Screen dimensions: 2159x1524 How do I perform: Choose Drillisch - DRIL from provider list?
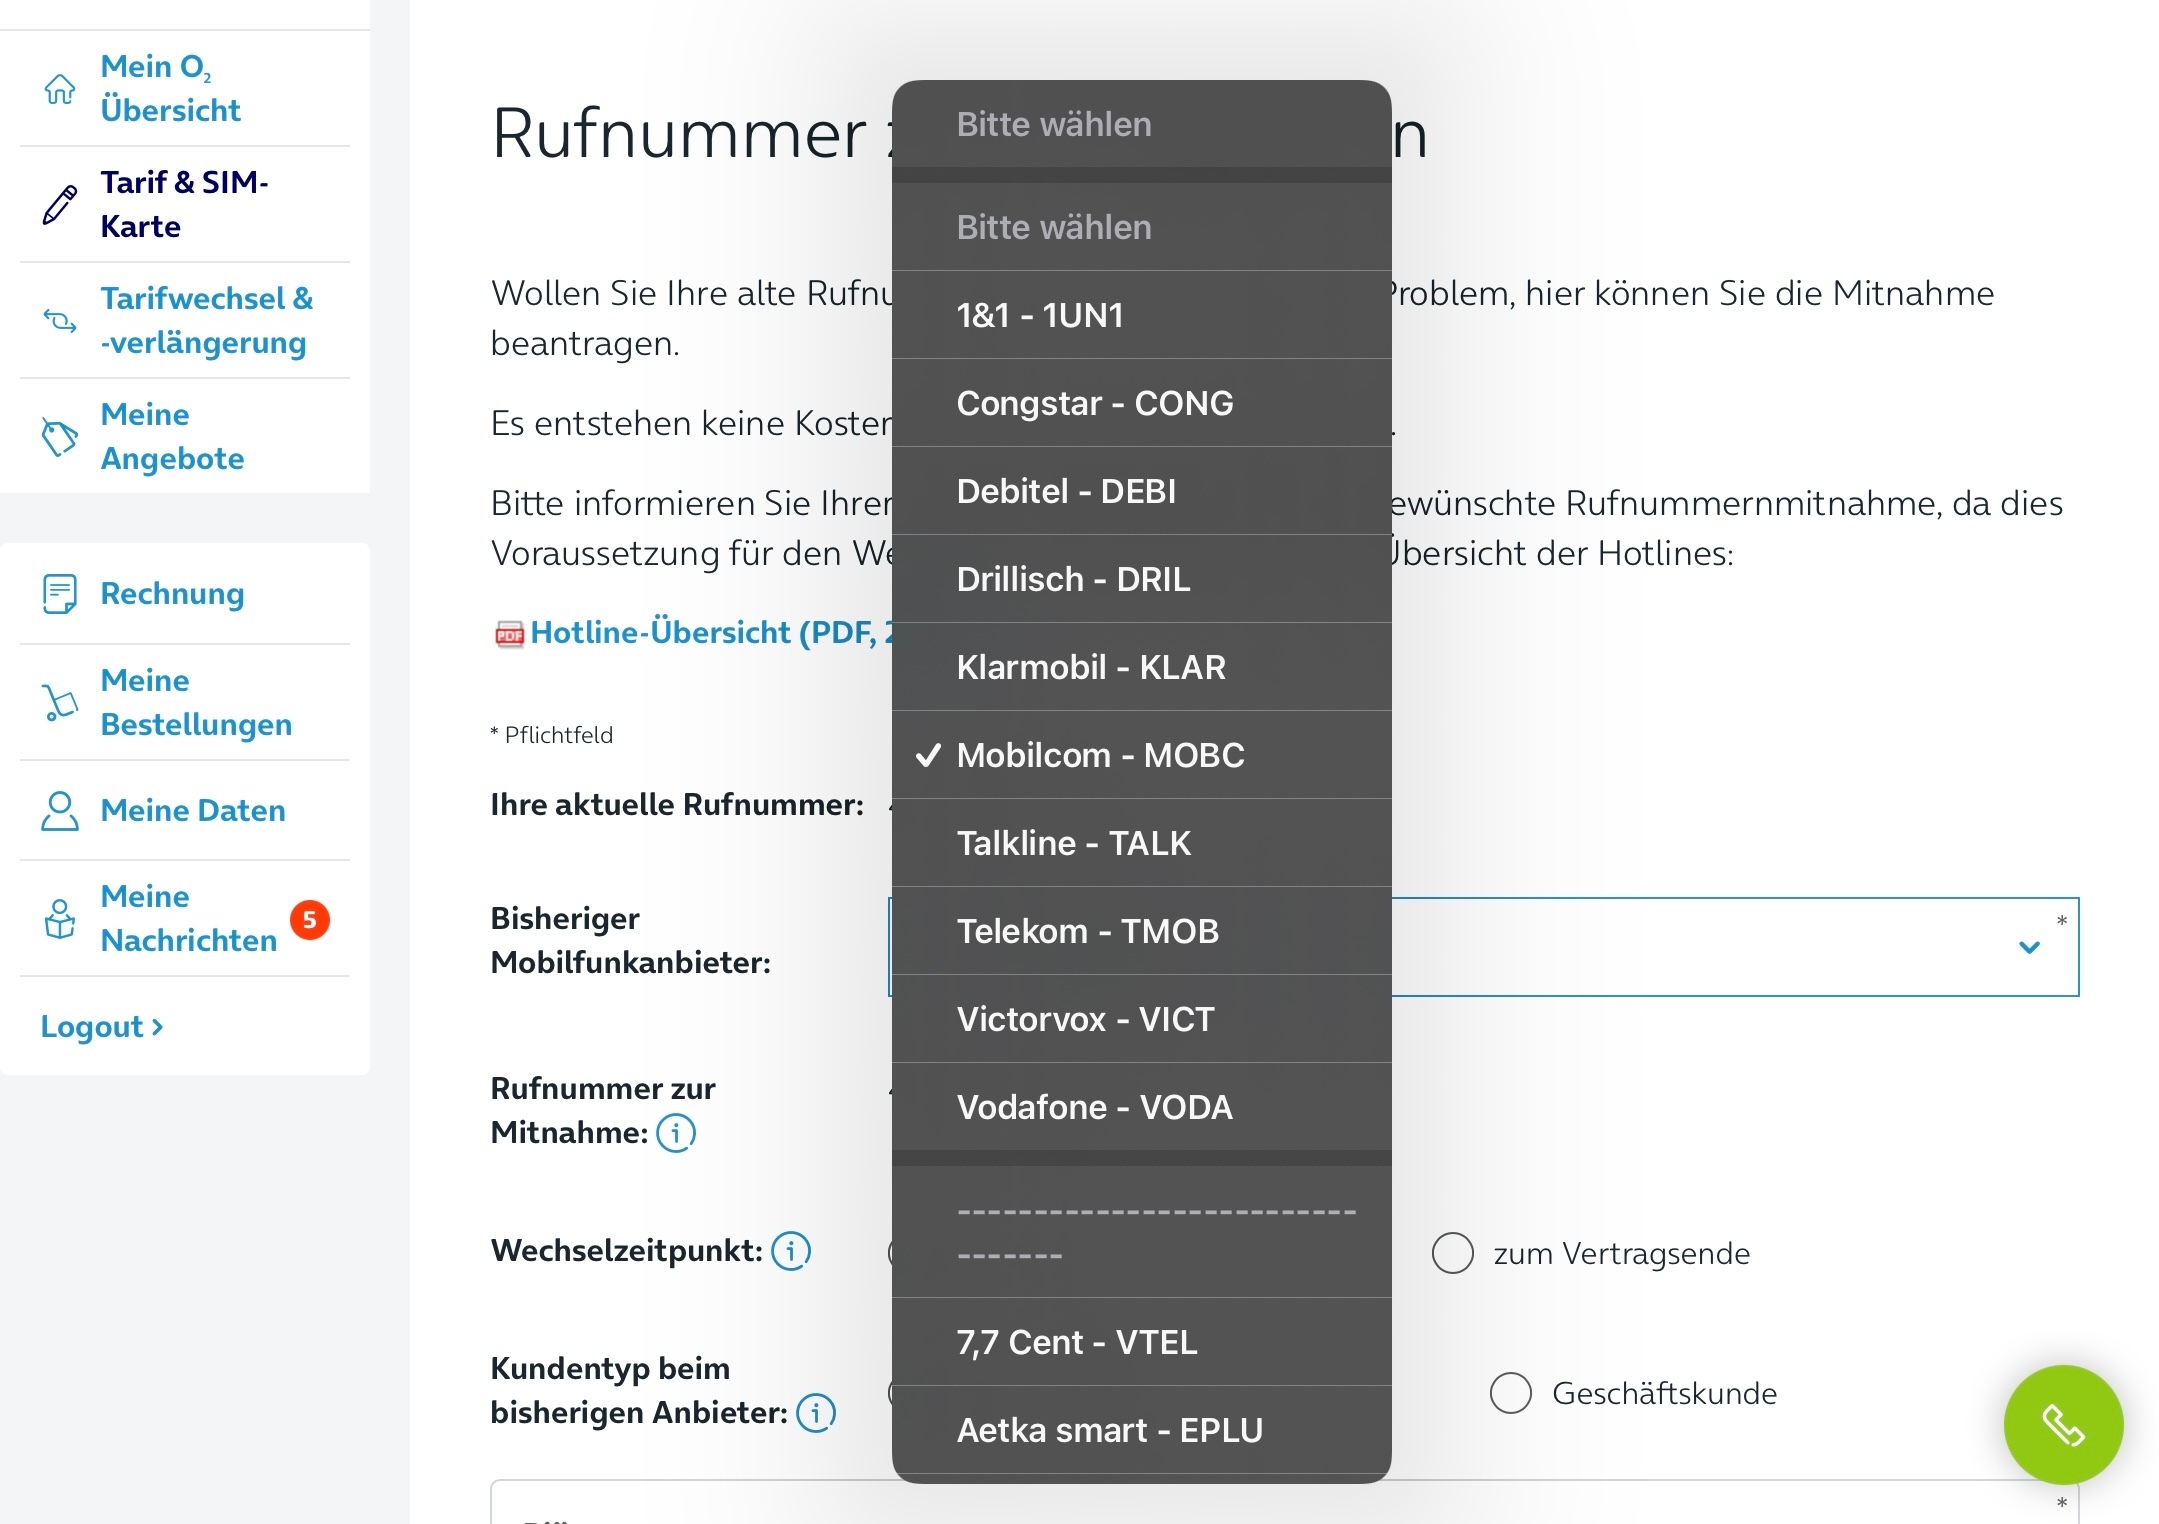pyautogui.click(x=1142, y=579)
